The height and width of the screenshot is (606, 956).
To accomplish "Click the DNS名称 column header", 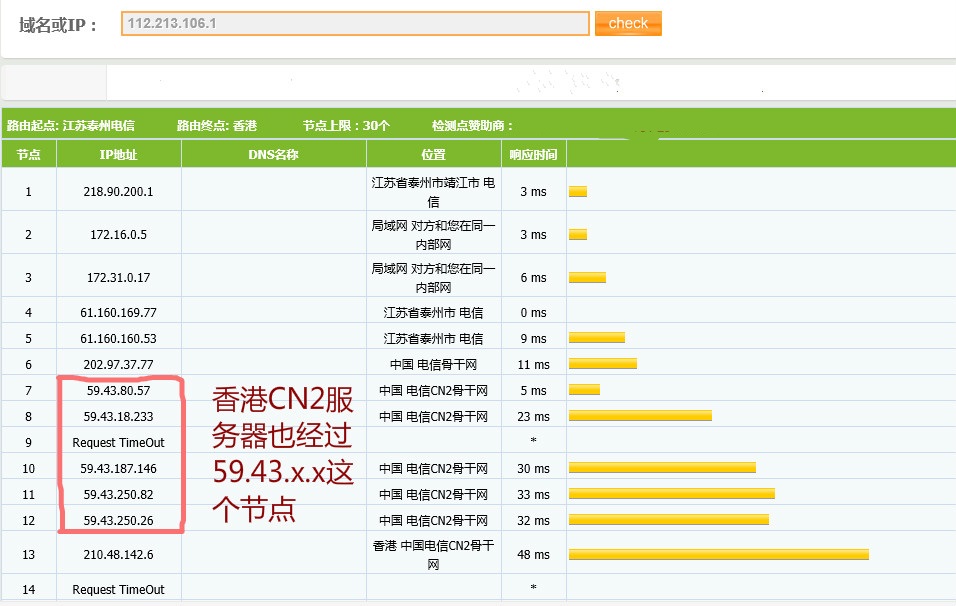I will pyautogui.click(x=273, y=154).
